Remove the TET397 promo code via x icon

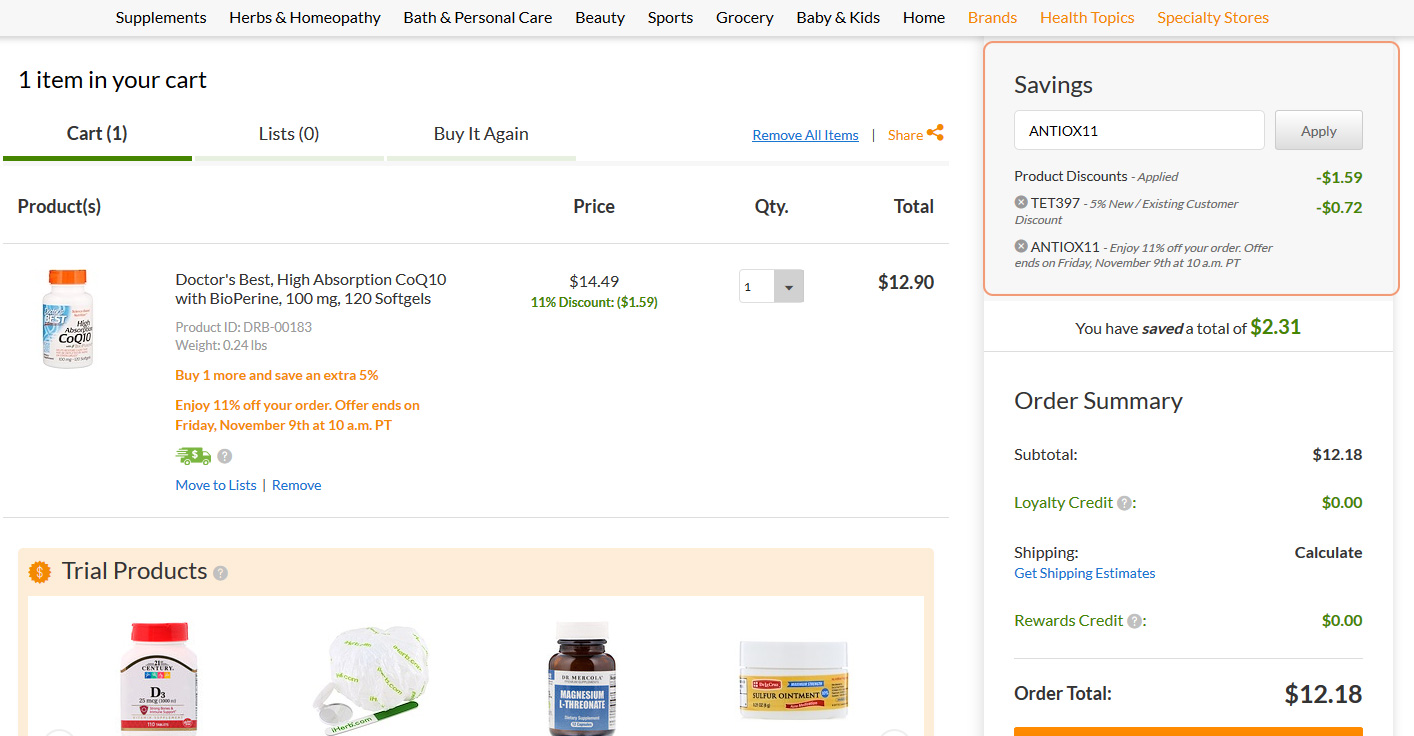tap(1021, 203)
